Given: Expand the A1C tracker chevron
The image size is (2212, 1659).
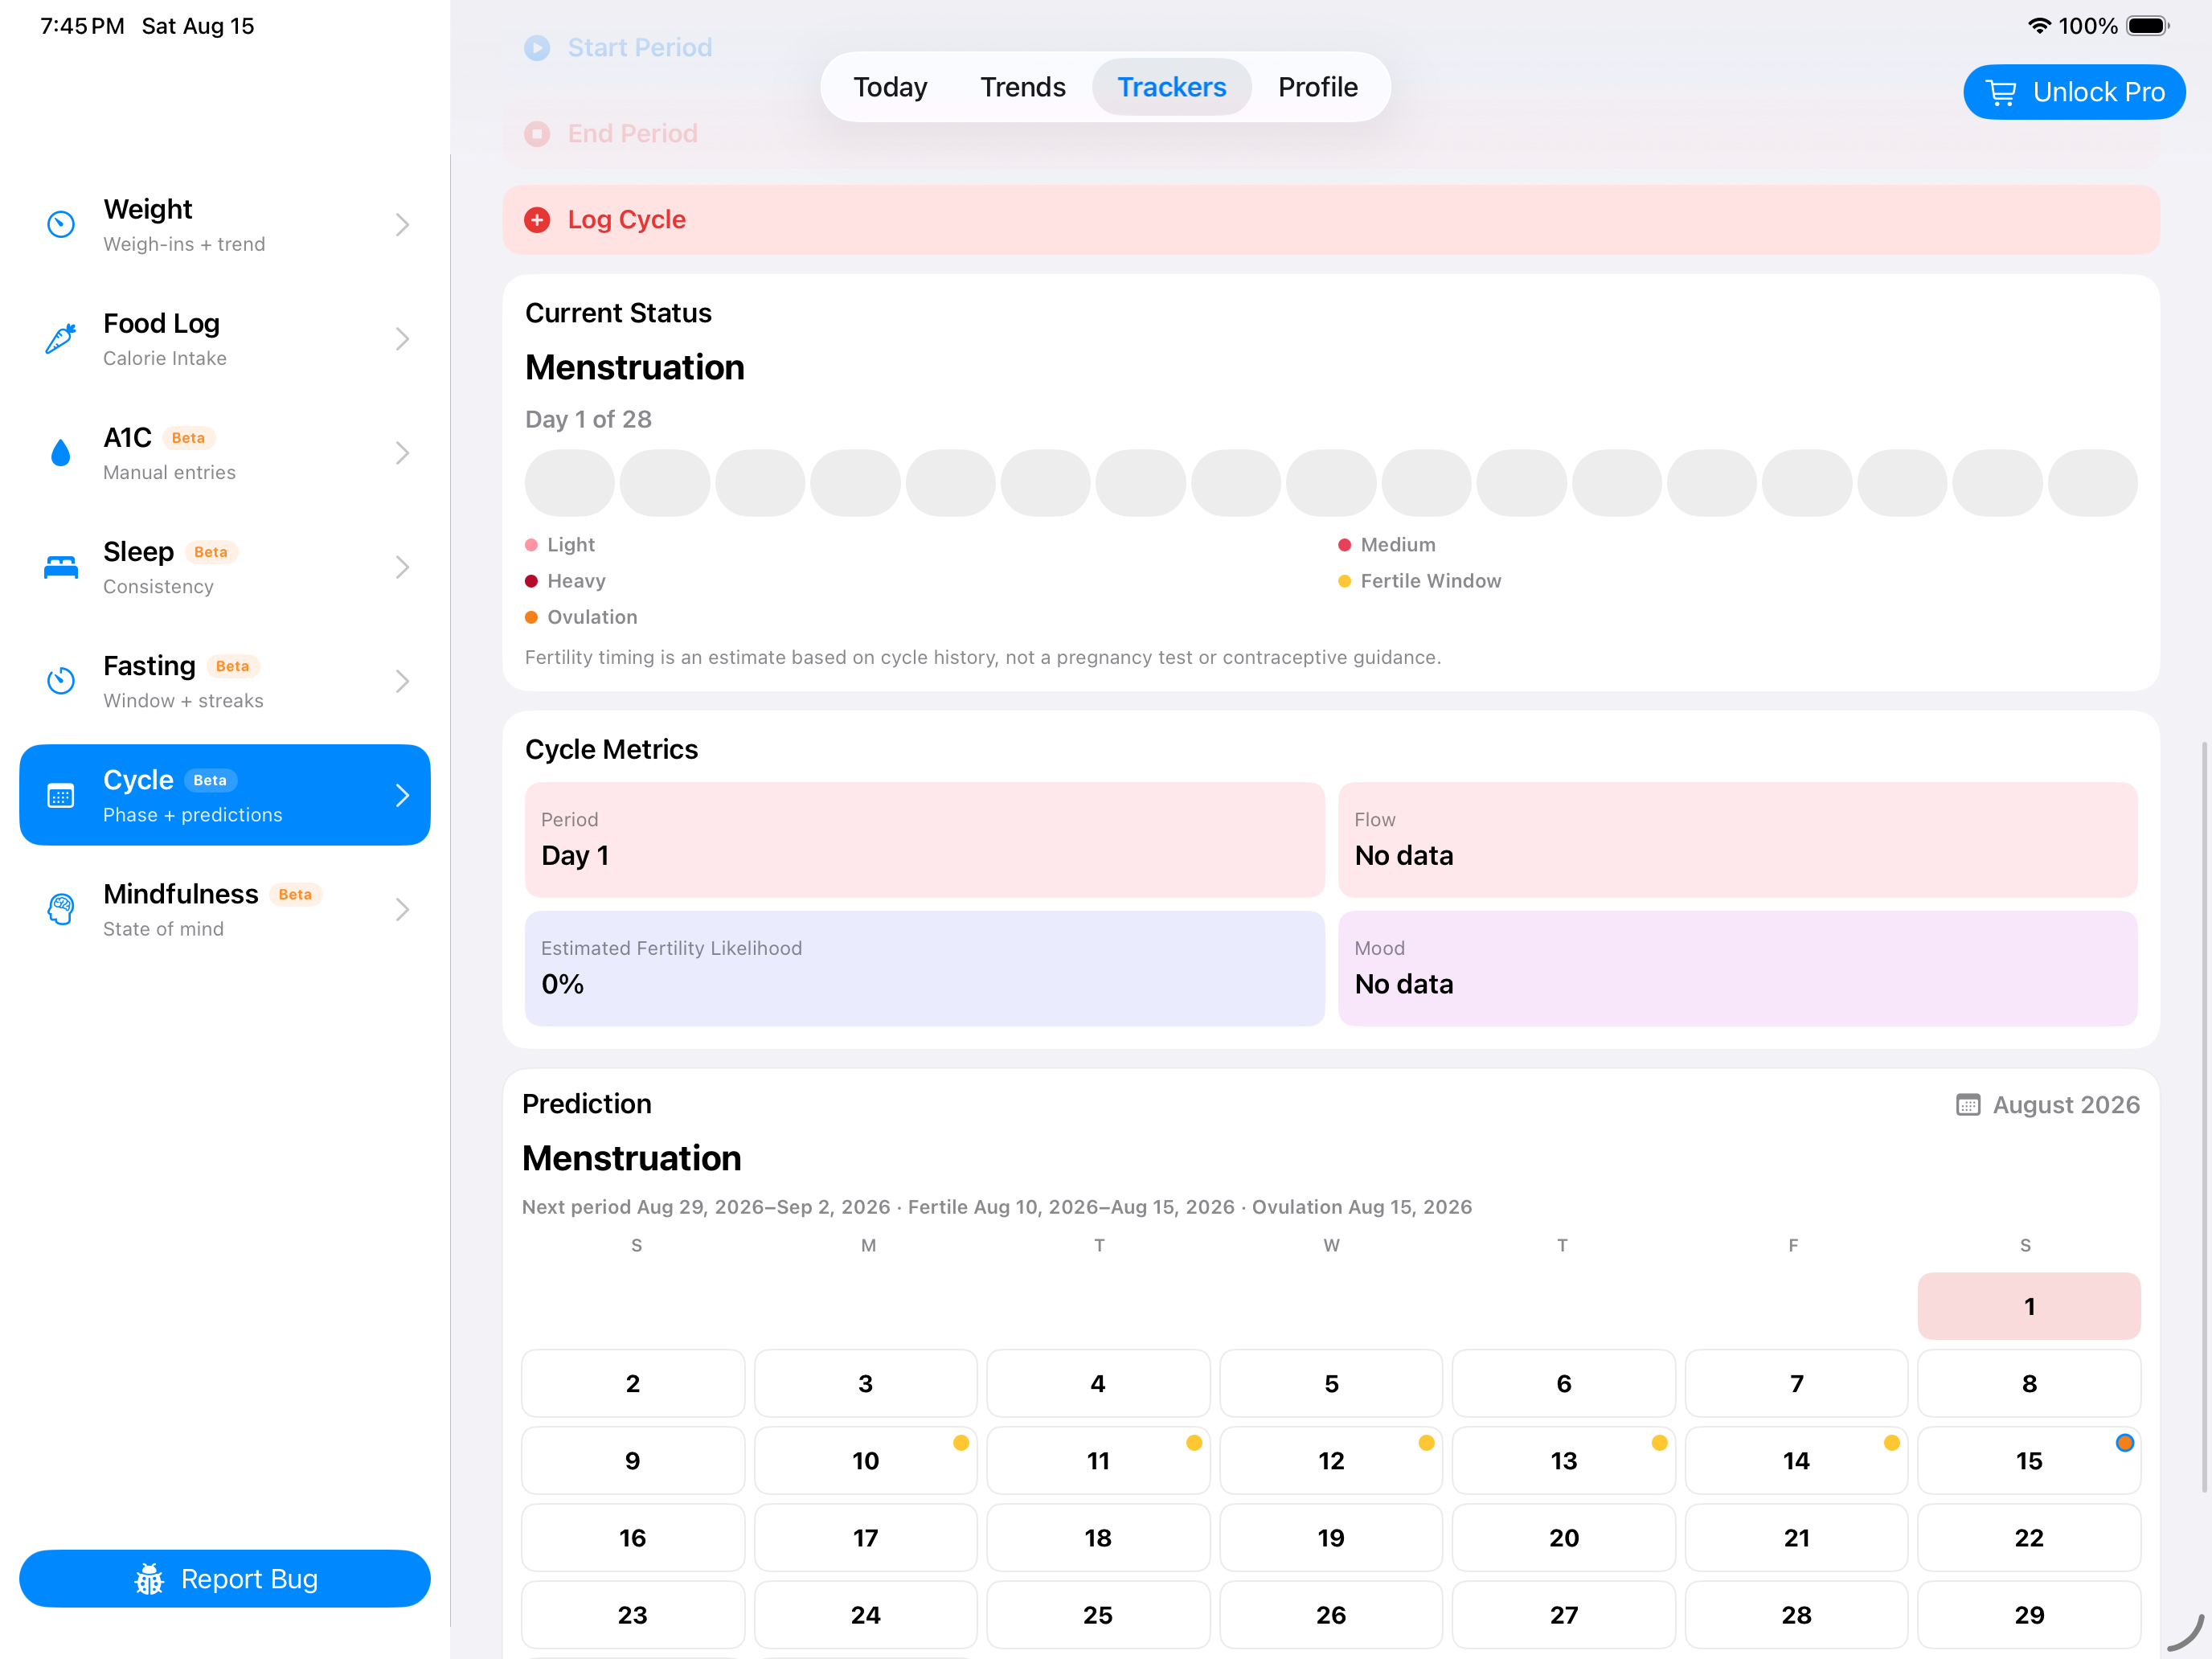Looking at the screenshot, I should pos(402,452).
